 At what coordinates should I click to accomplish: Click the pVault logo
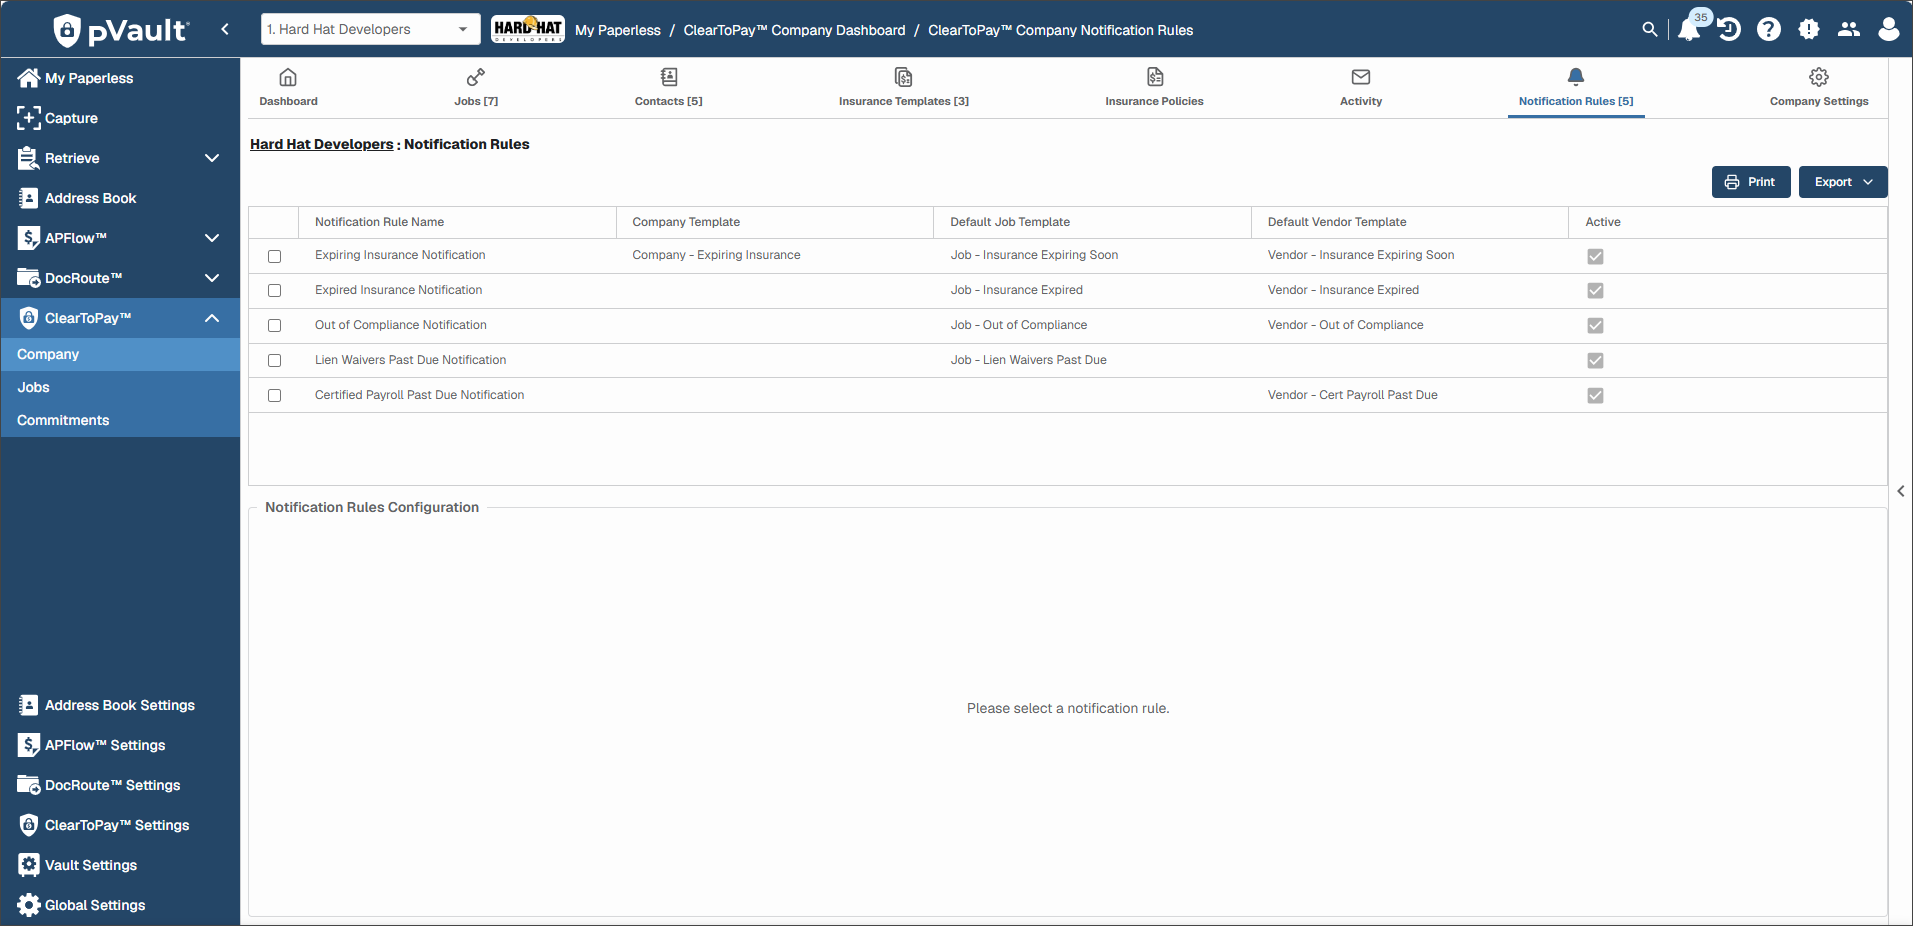pyautogui.click(x=120, y=30)
